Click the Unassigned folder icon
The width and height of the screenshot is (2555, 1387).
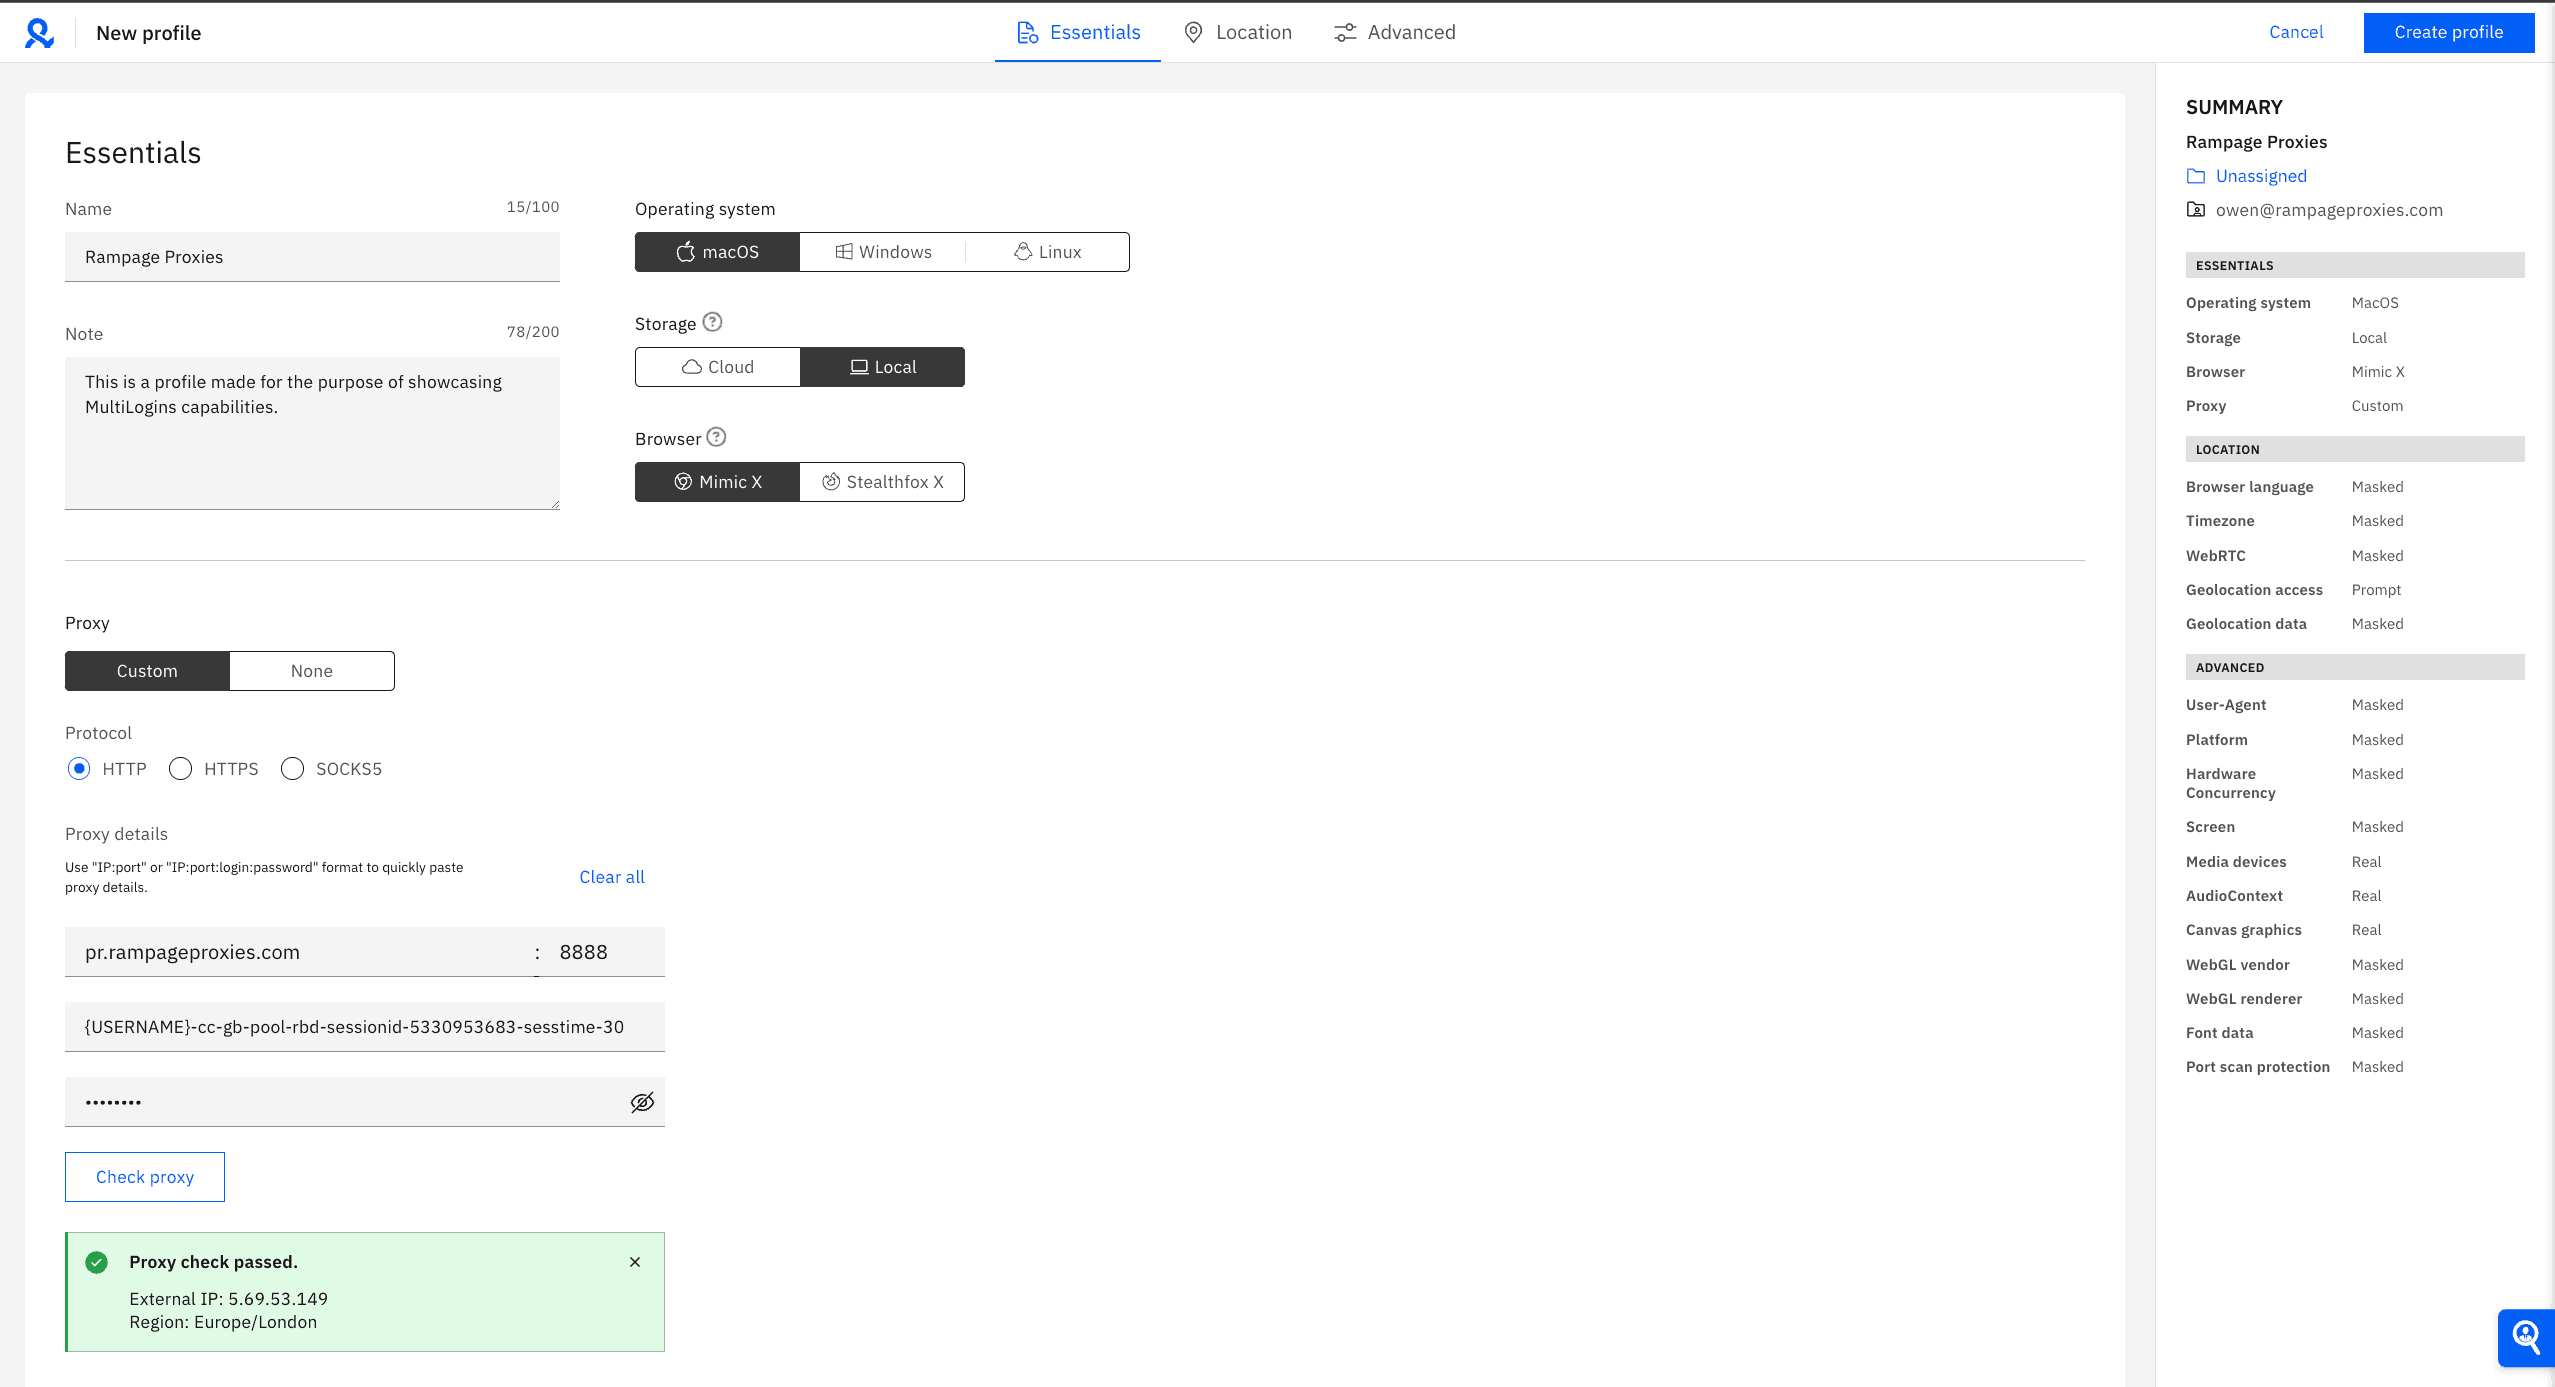(x=2196, y=176)
